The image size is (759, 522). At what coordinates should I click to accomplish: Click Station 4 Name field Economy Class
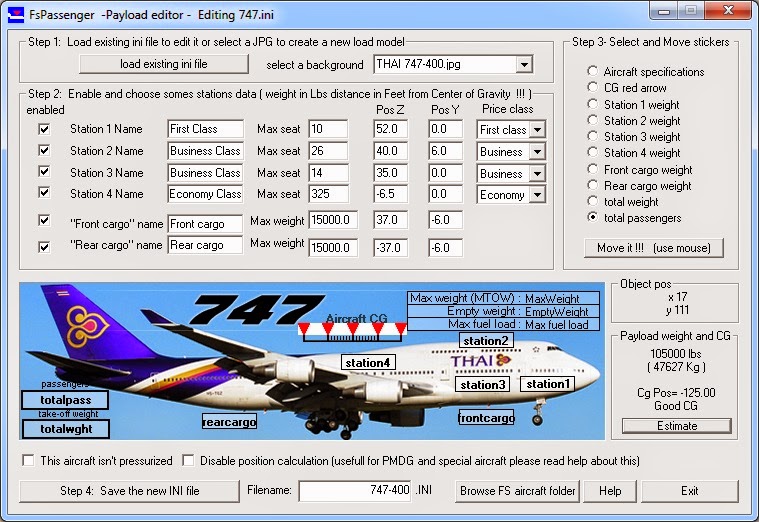click(205, 194)
